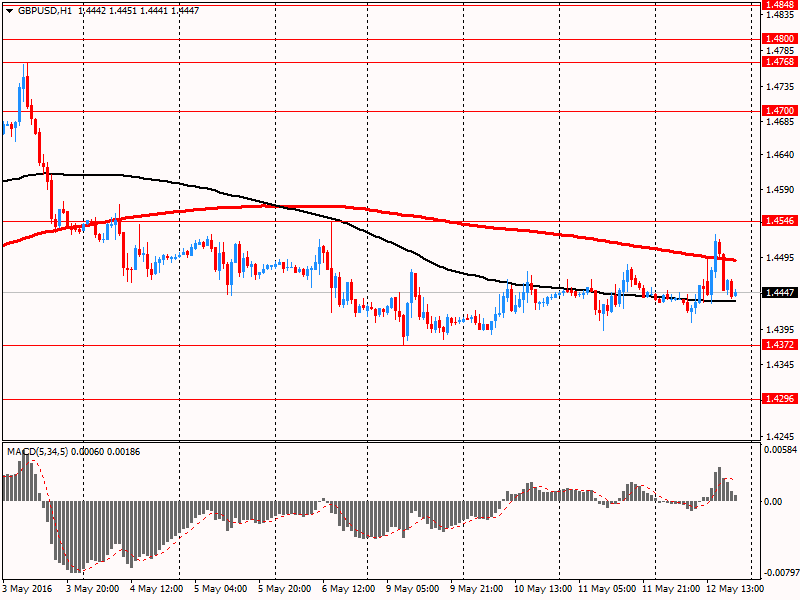Screen dimensions: 800x600
Task: Click the 3 May 2016 time label
Action: tap(28, 589)
